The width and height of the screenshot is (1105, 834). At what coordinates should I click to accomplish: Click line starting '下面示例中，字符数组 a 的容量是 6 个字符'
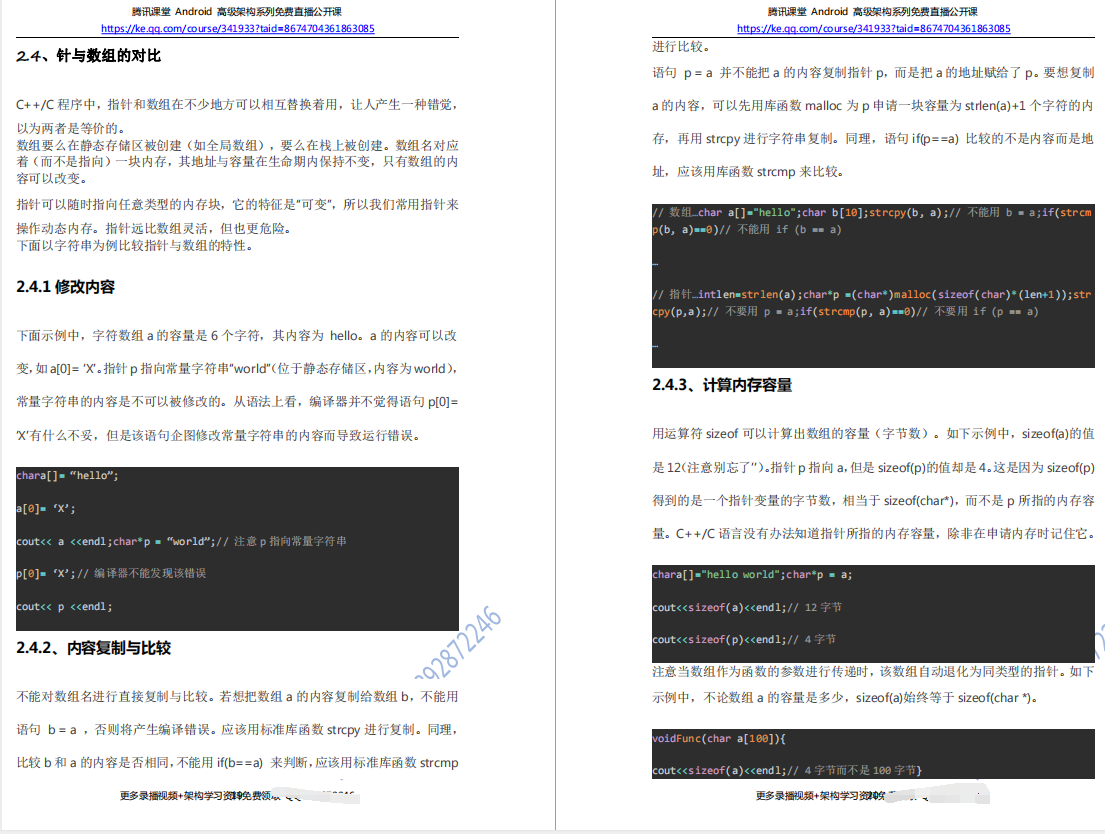(237, 336)
